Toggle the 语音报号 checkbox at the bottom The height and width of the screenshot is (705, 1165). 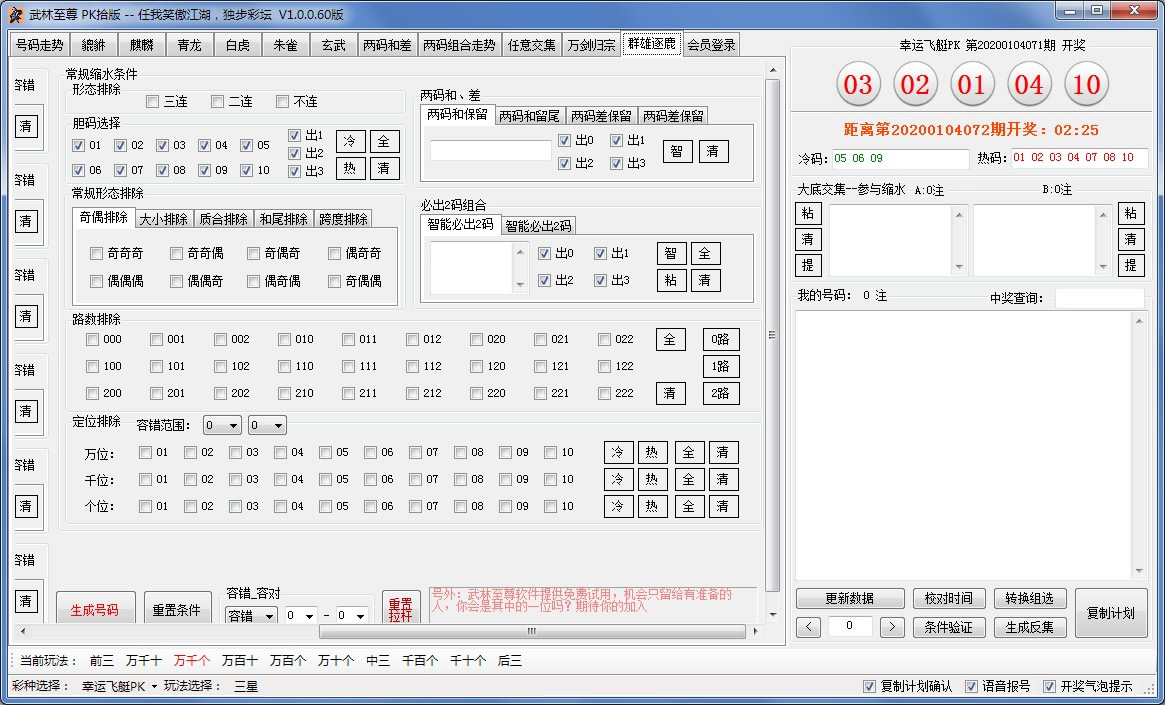(970, 686)
